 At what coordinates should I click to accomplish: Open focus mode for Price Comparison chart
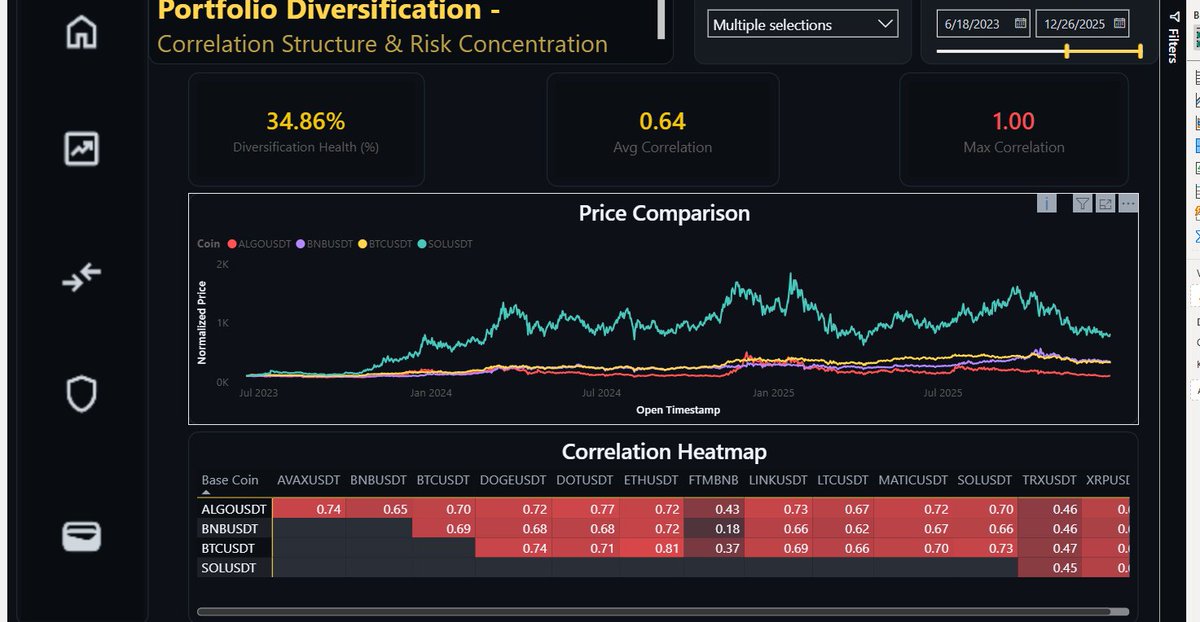click(x=1105, y=204)
